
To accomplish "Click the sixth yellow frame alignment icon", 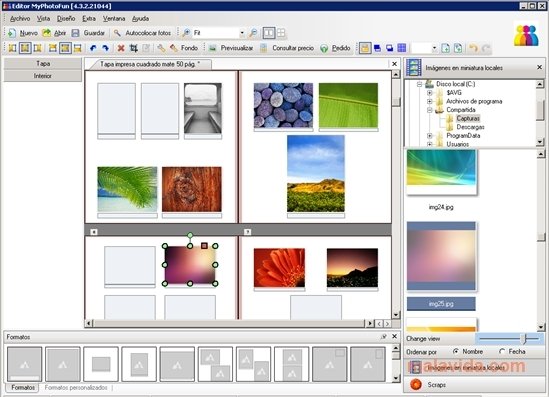I will tap(77, 48).
